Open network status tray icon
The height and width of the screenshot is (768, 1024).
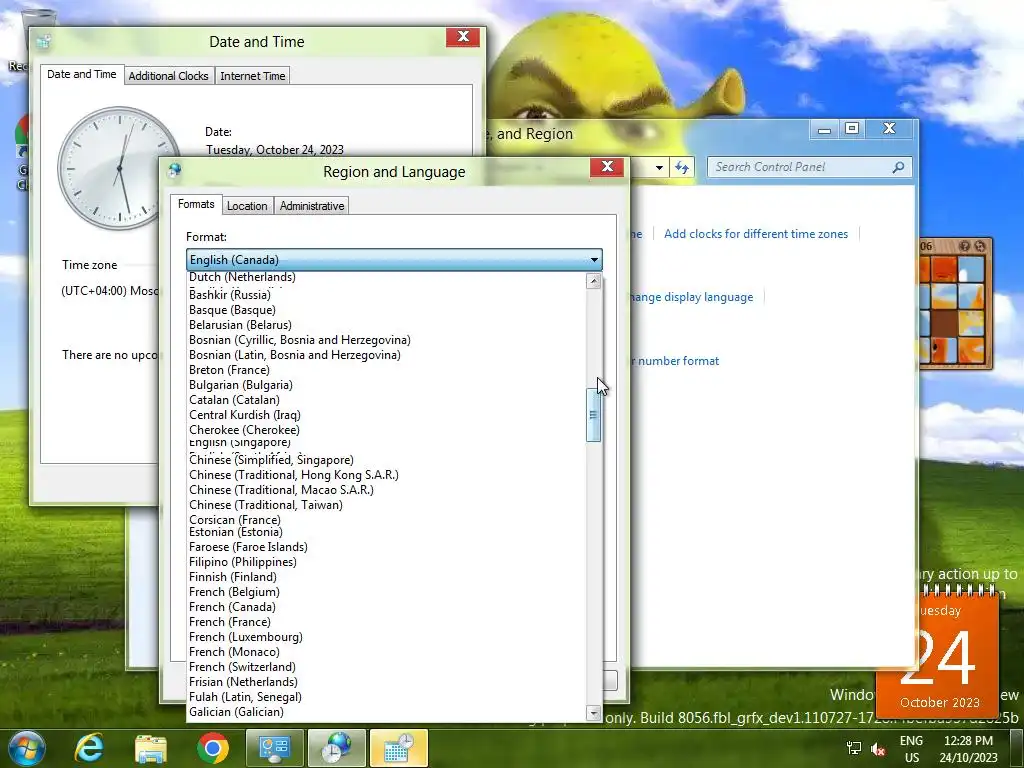pyautogui.click(x=854, y=748)
